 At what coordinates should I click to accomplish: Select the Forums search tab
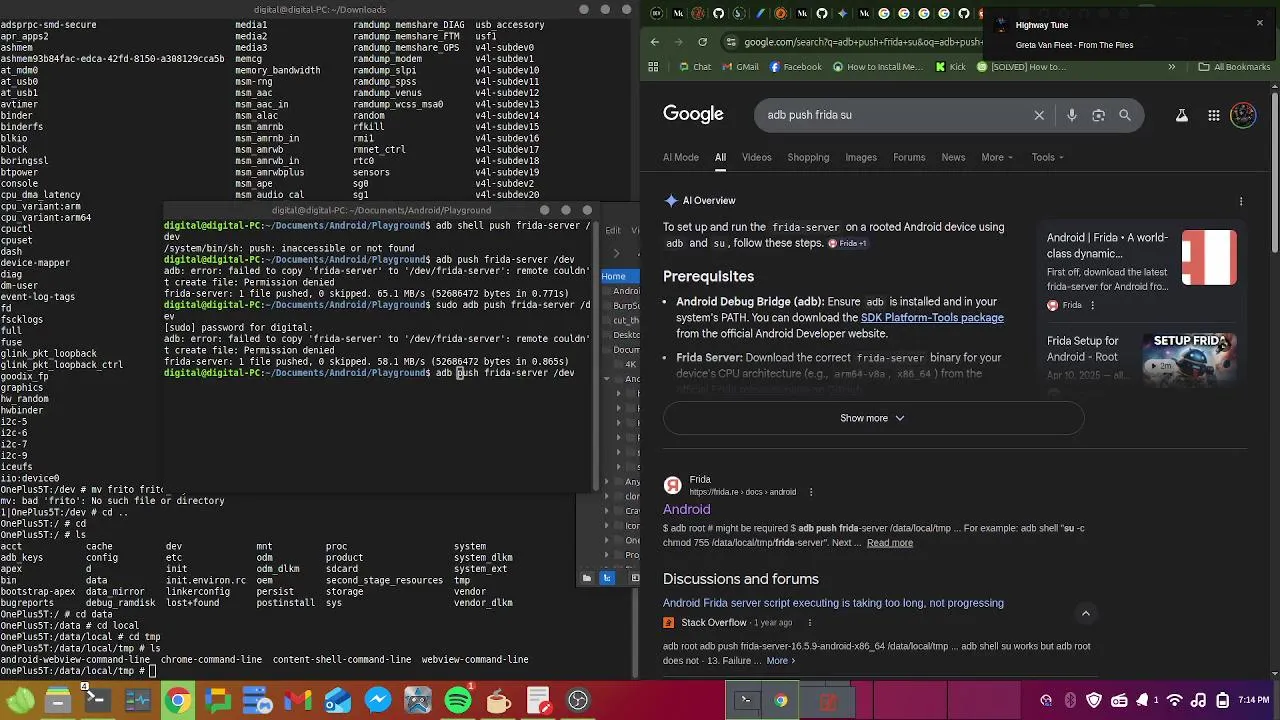(909, 157)
